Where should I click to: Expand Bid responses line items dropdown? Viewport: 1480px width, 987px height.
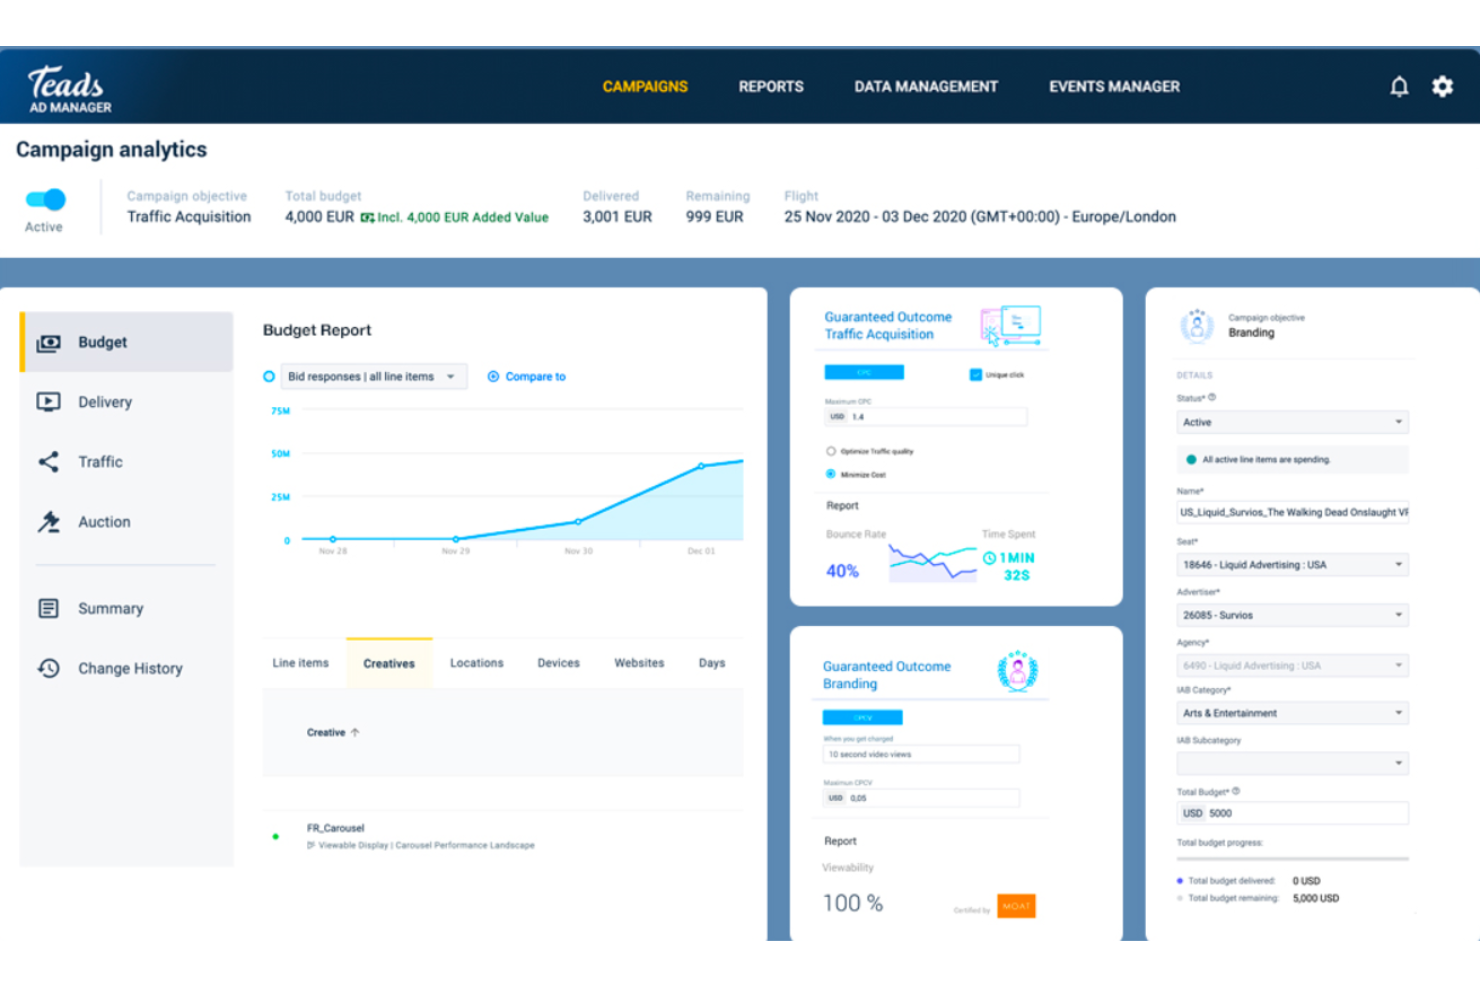tap(373, 377)
